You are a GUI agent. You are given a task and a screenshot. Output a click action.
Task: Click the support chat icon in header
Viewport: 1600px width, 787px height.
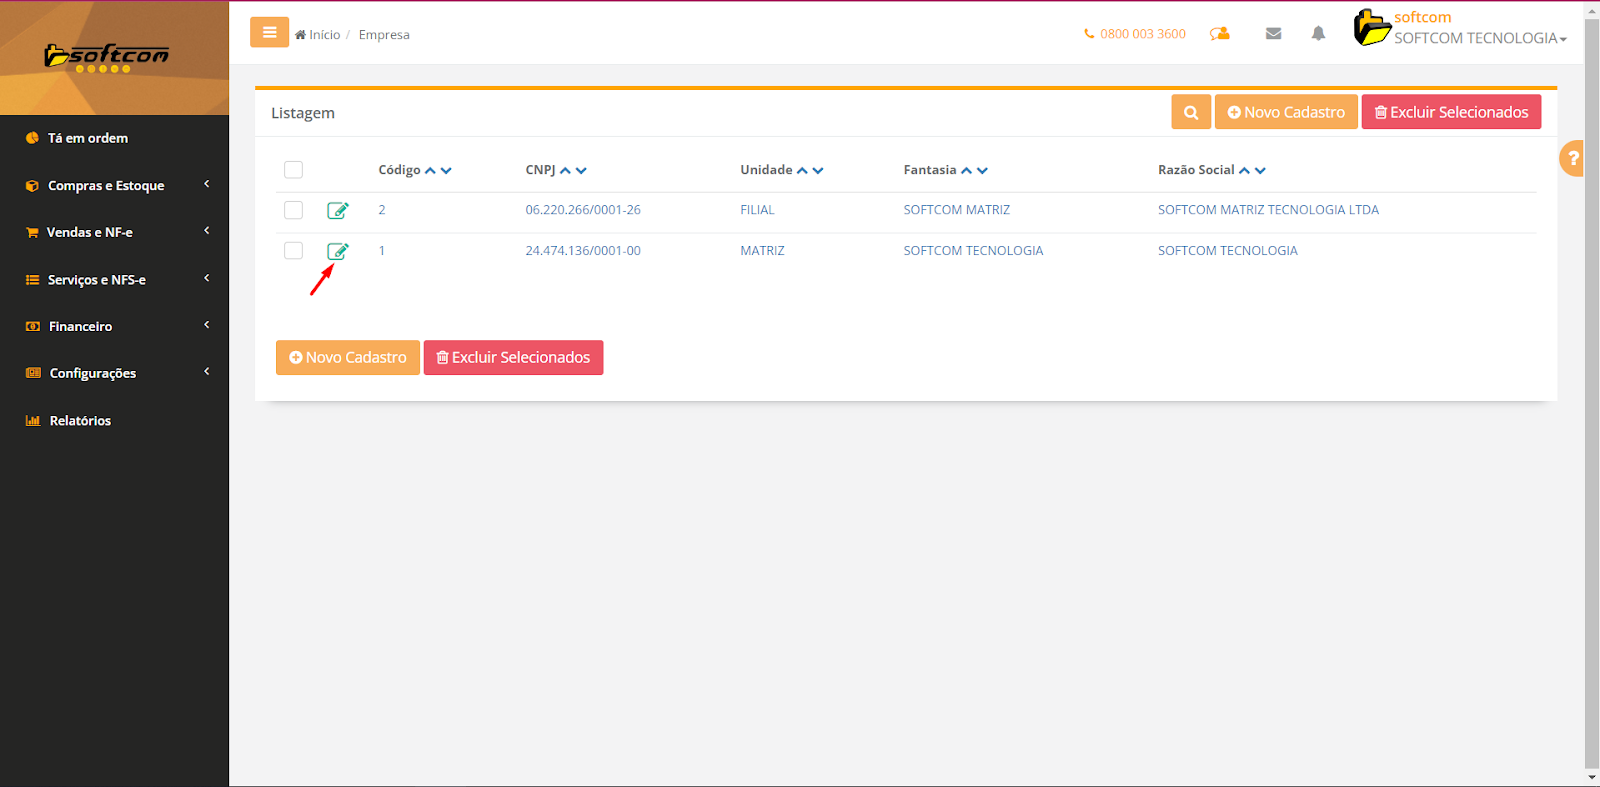point(1220,34)
